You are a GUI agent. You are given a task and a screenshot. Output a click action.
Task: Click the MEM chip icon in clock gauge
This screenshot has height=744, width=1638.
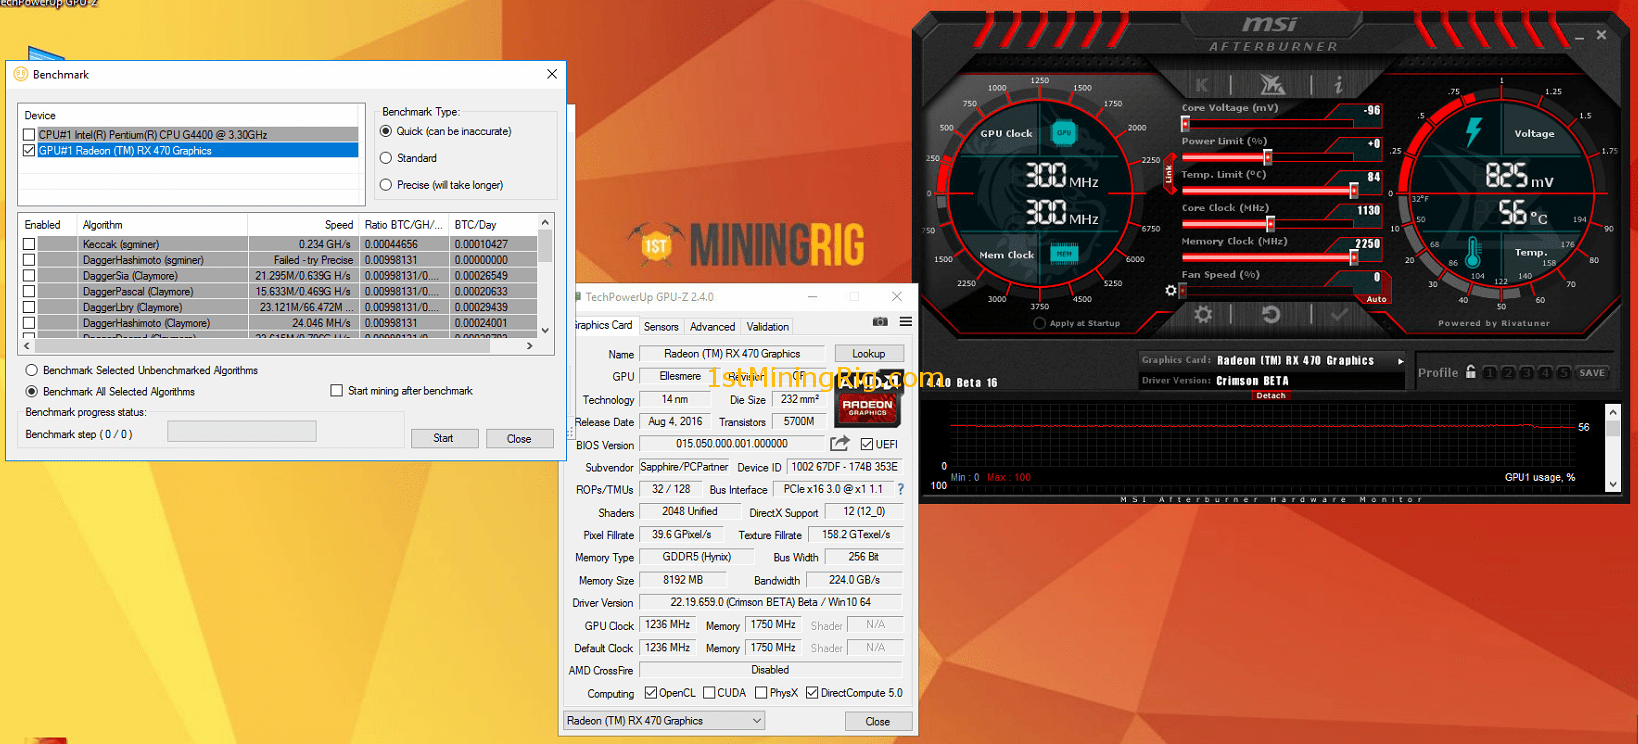click(1064, 254)
